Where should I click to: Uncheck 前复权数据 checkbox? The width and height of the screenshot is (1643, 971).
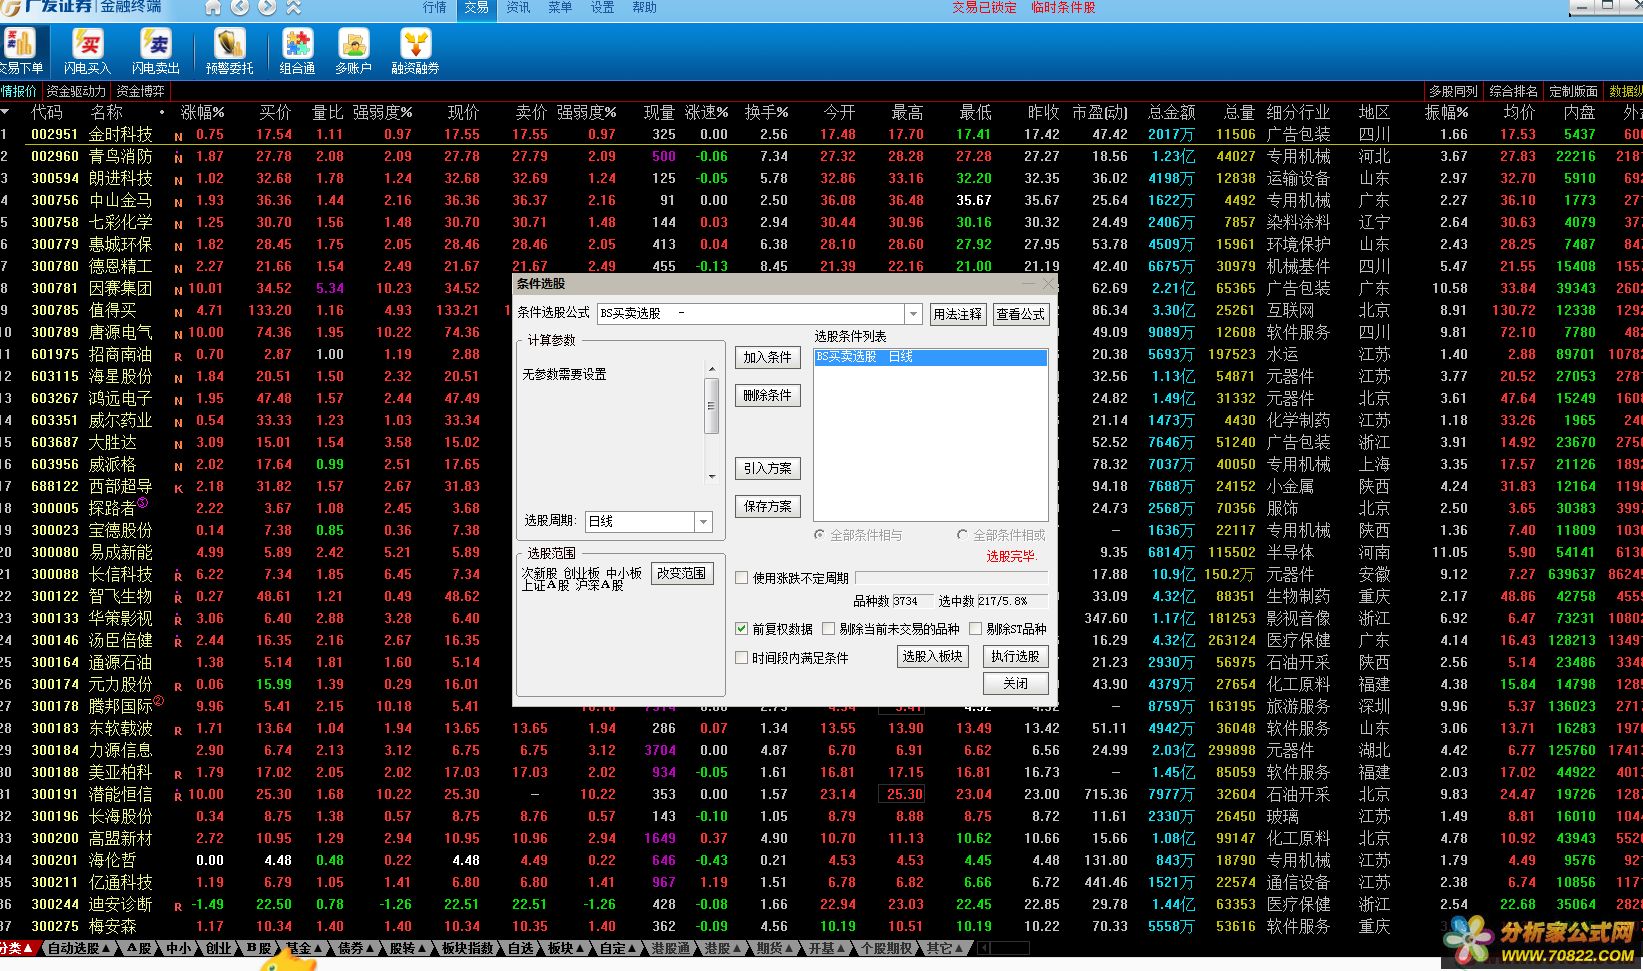click(x=741, y=629)
